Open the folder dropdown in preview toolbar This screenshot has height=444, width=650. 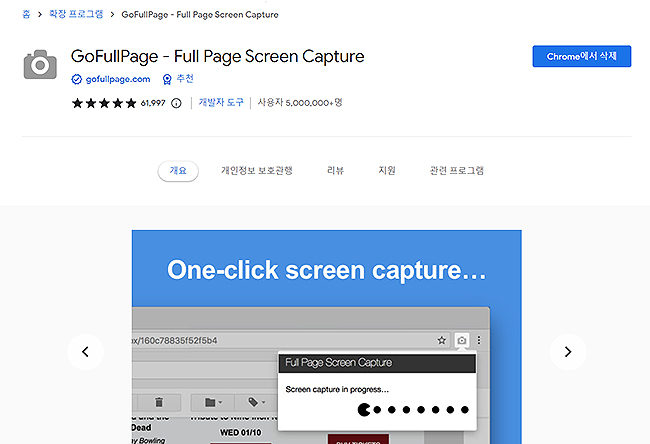[213, 402]
